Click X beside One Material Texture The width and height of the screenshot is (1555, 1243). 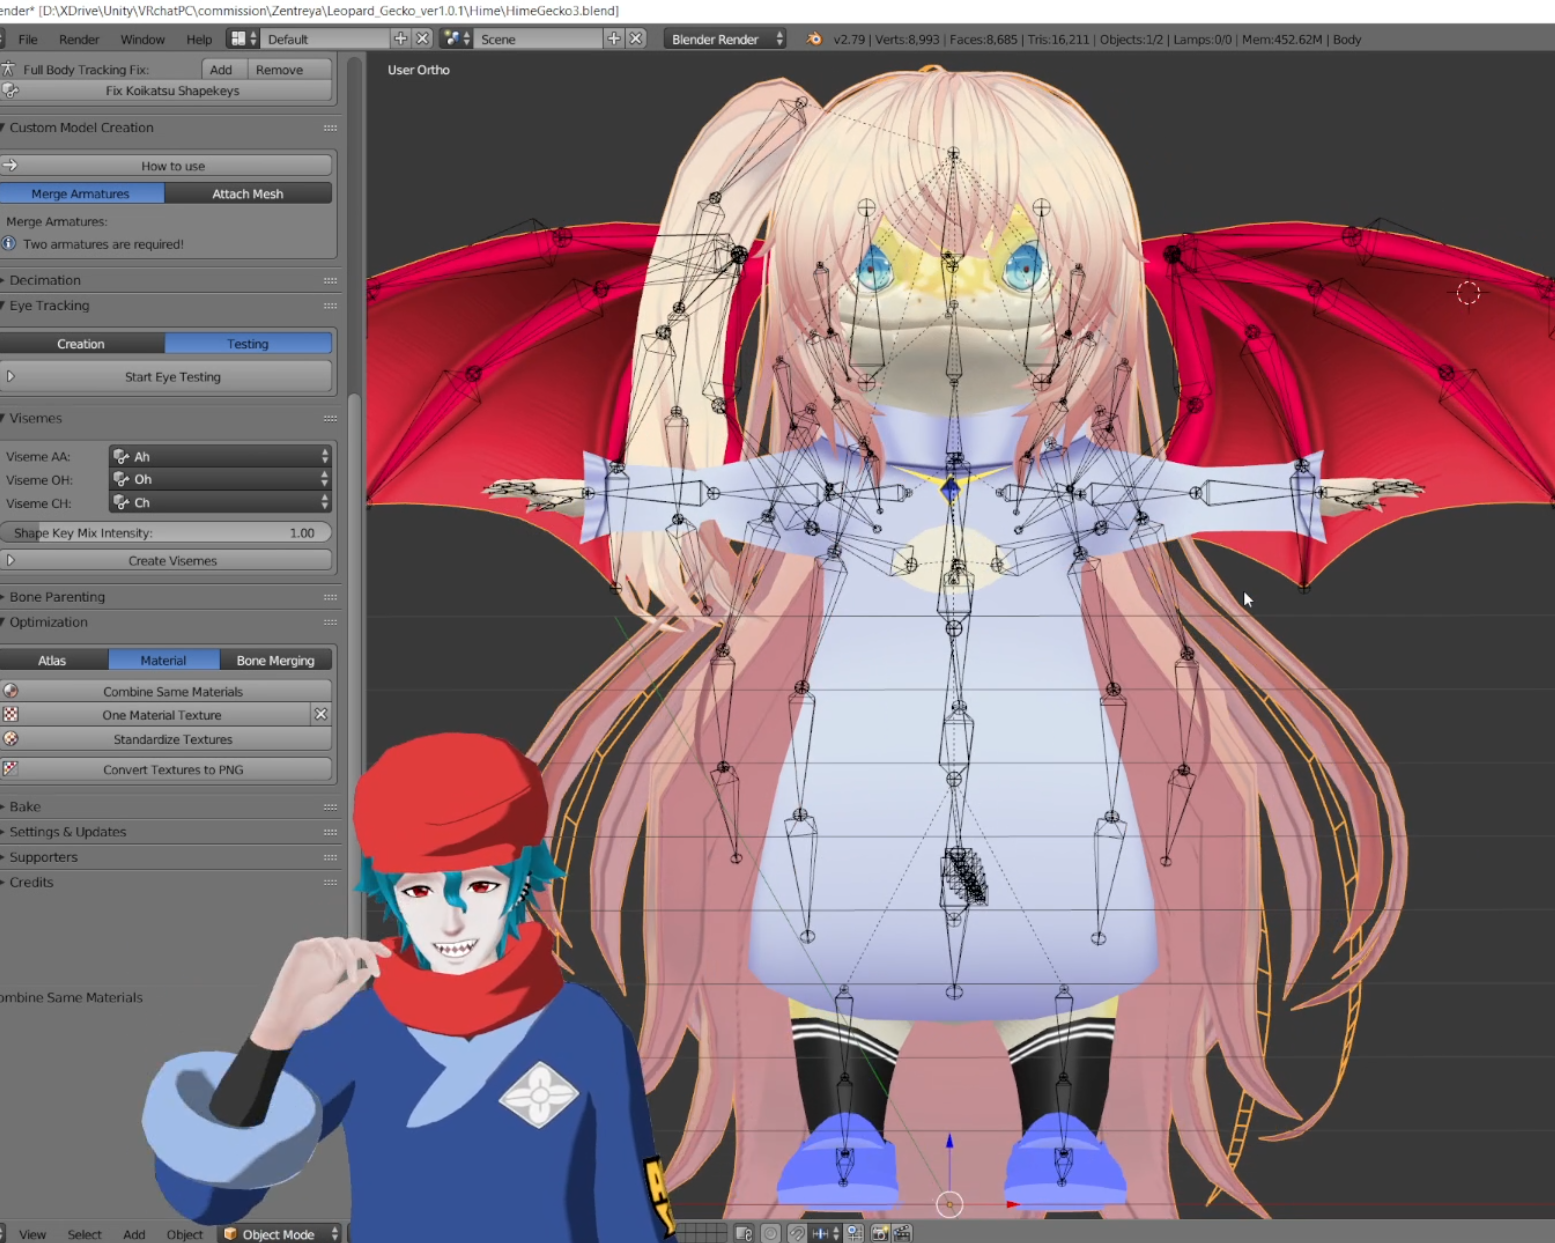tap(321, 715)
